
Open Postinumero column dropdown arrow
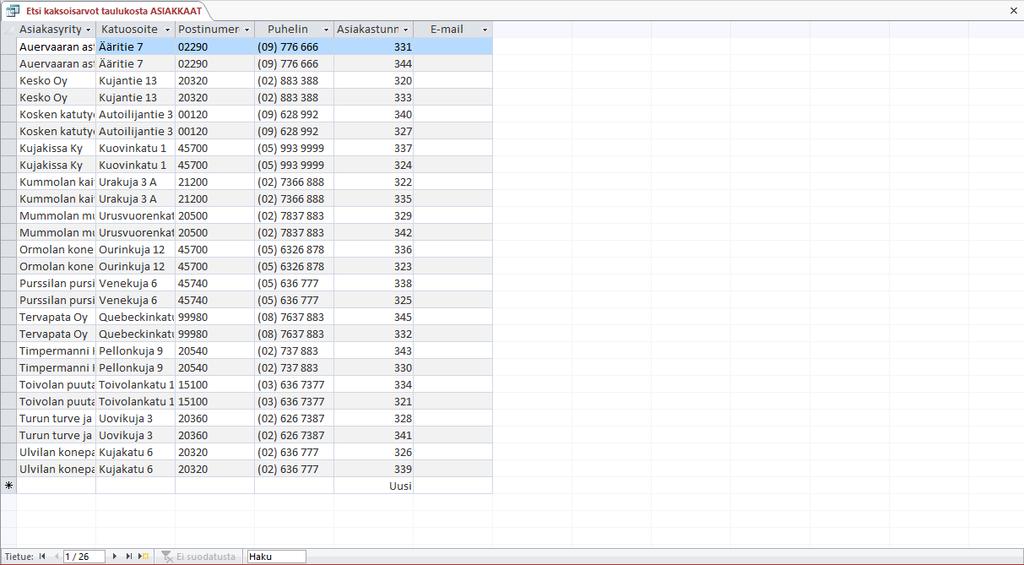pyautogui.click(x=246, y=30)
